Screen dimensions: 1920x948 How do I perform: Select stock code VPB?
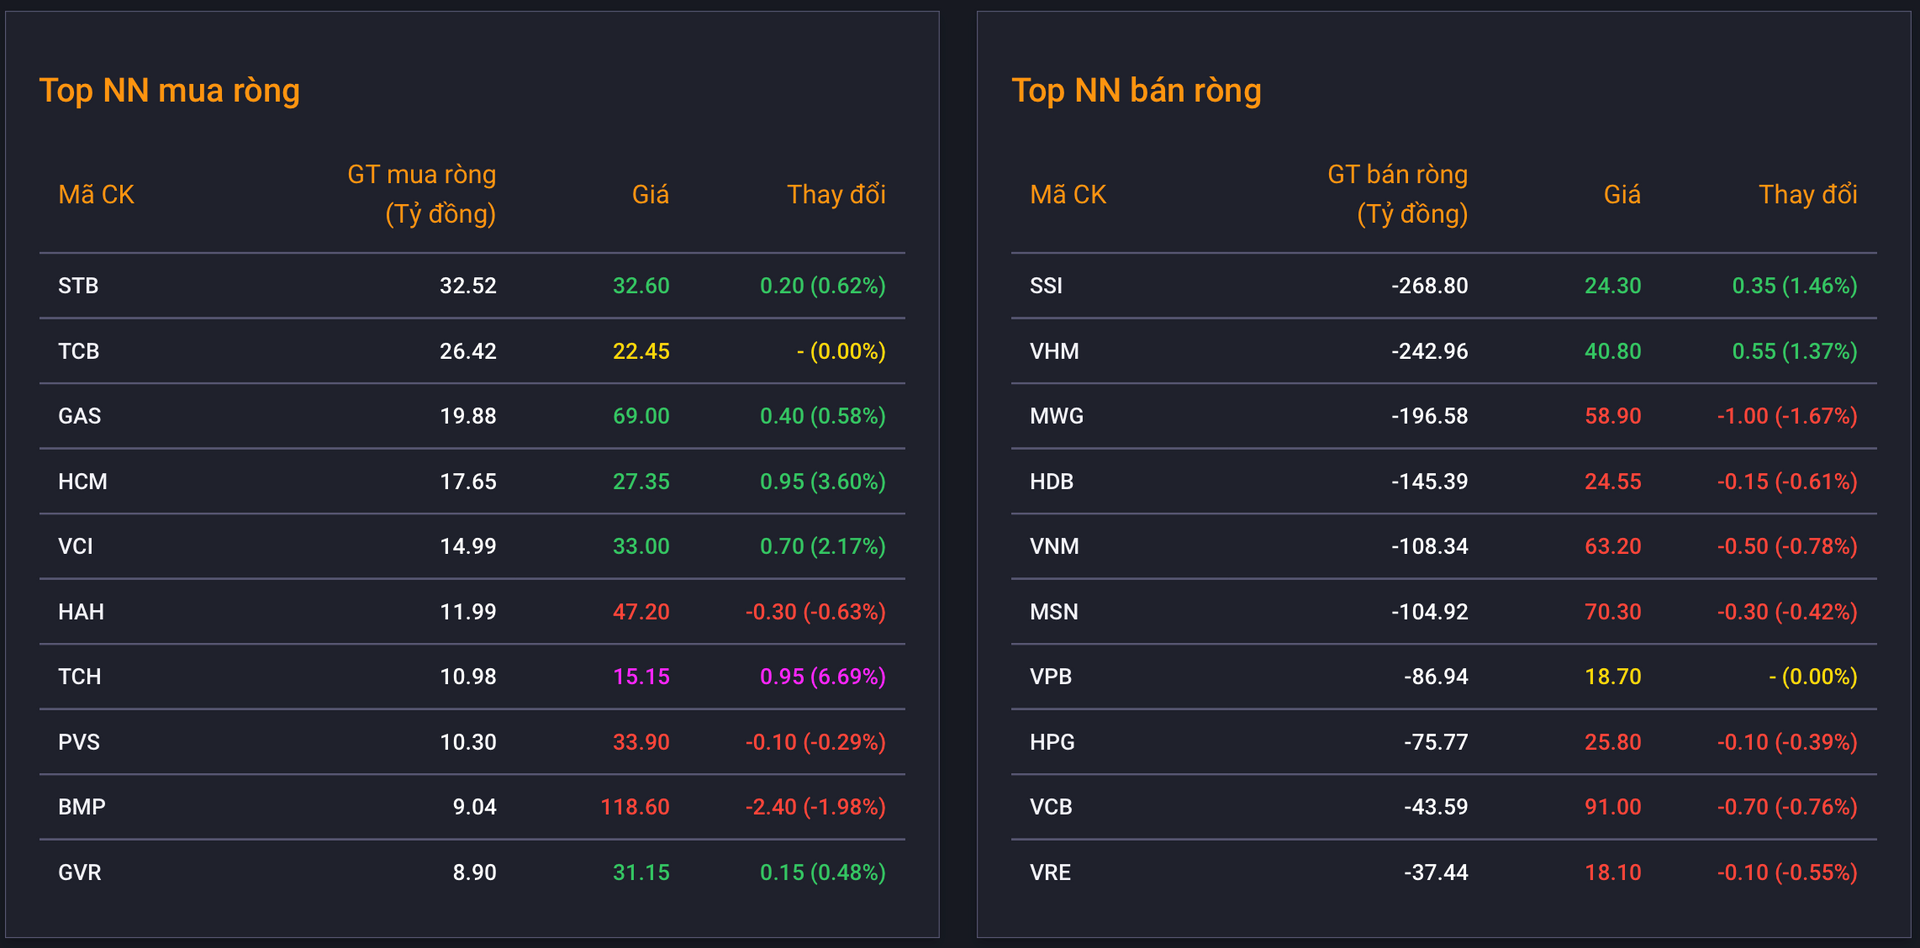[1051, 676]
